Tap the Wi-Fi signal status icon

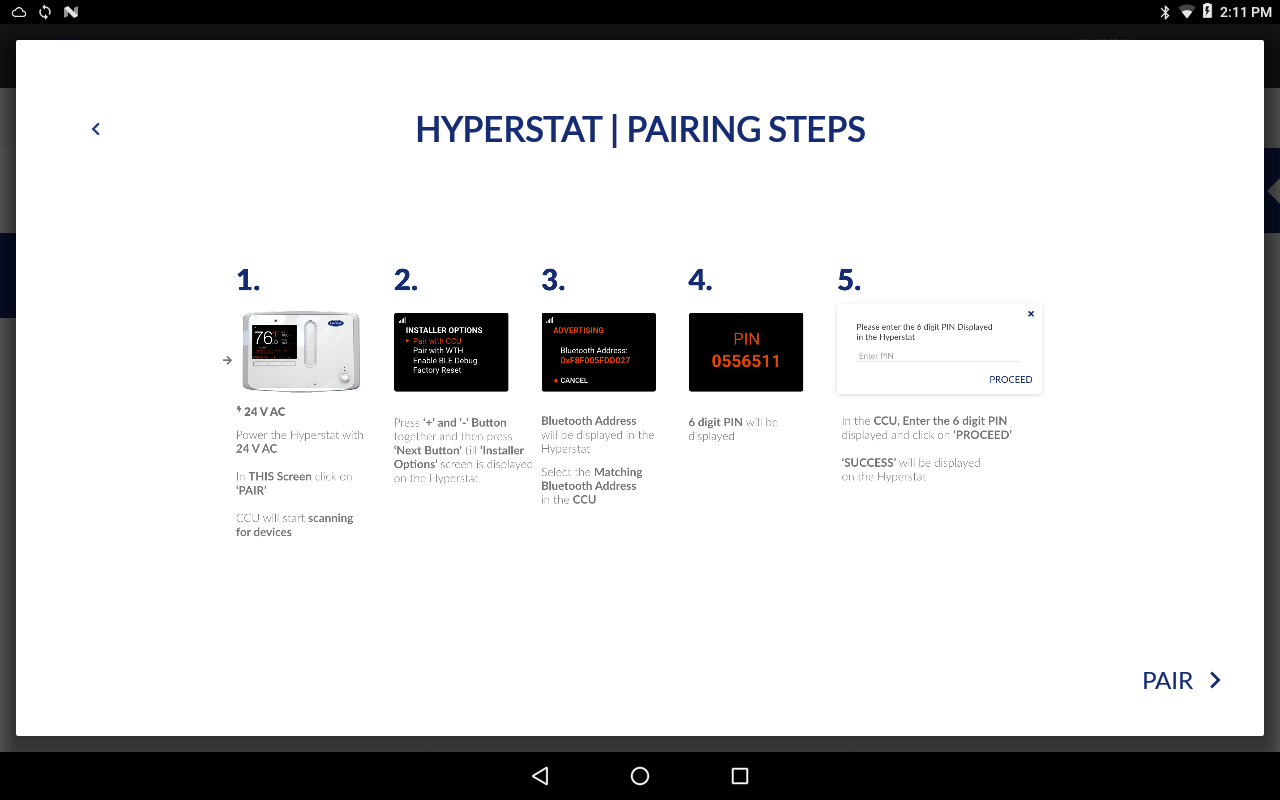click(x=1187, y=12)
